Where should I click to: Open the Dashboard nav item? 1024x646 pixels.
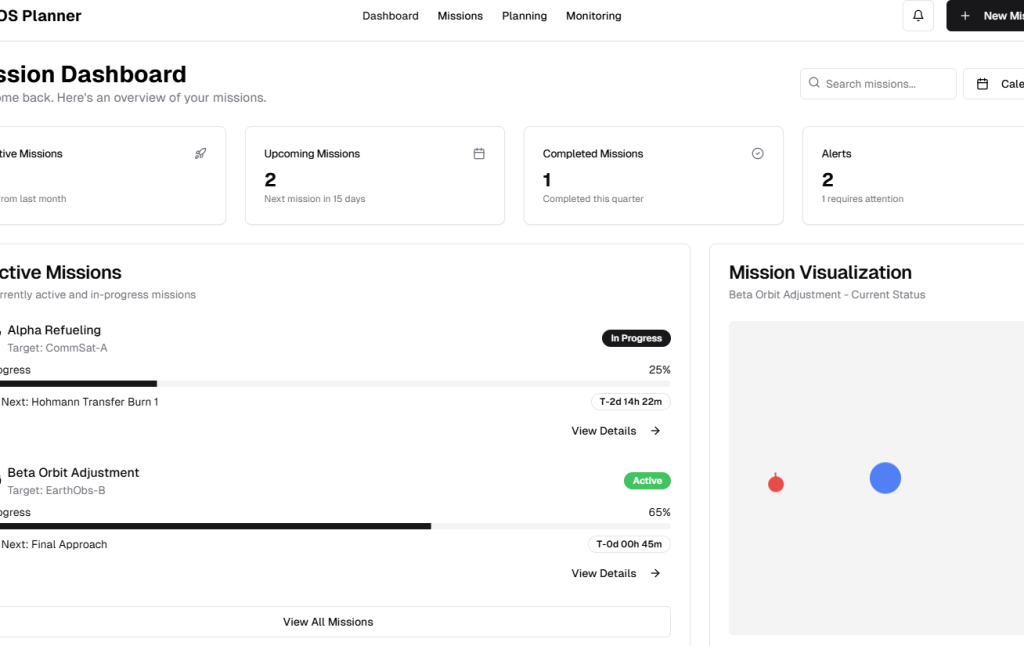391,16
